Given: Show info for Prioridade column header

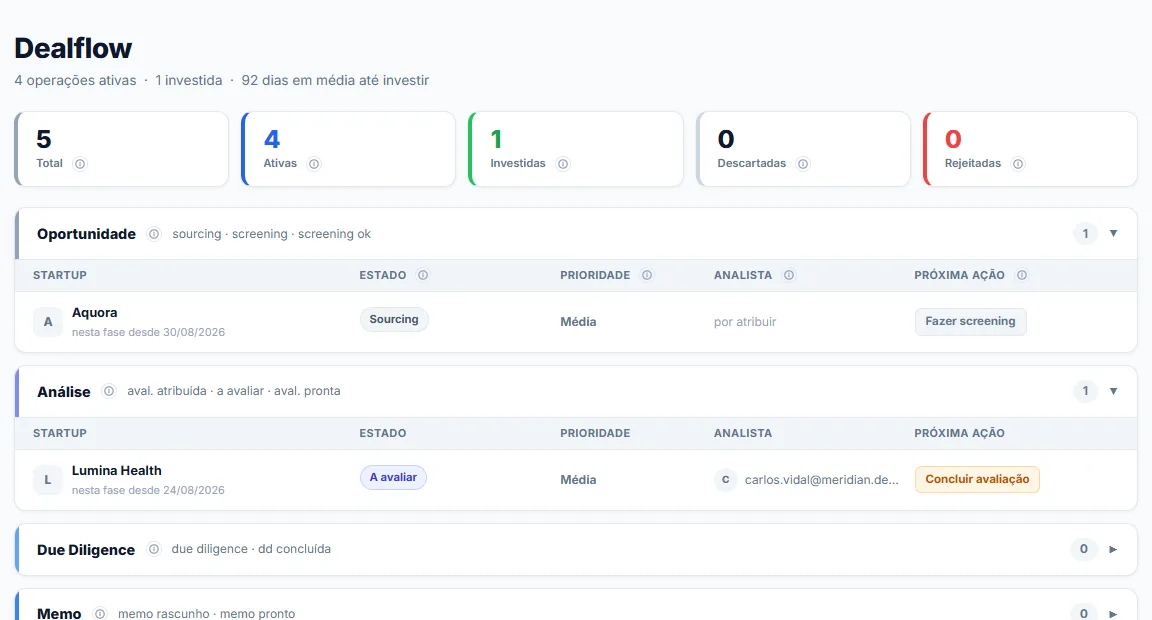Looking at the screenshot, I should tap(647, 275).
